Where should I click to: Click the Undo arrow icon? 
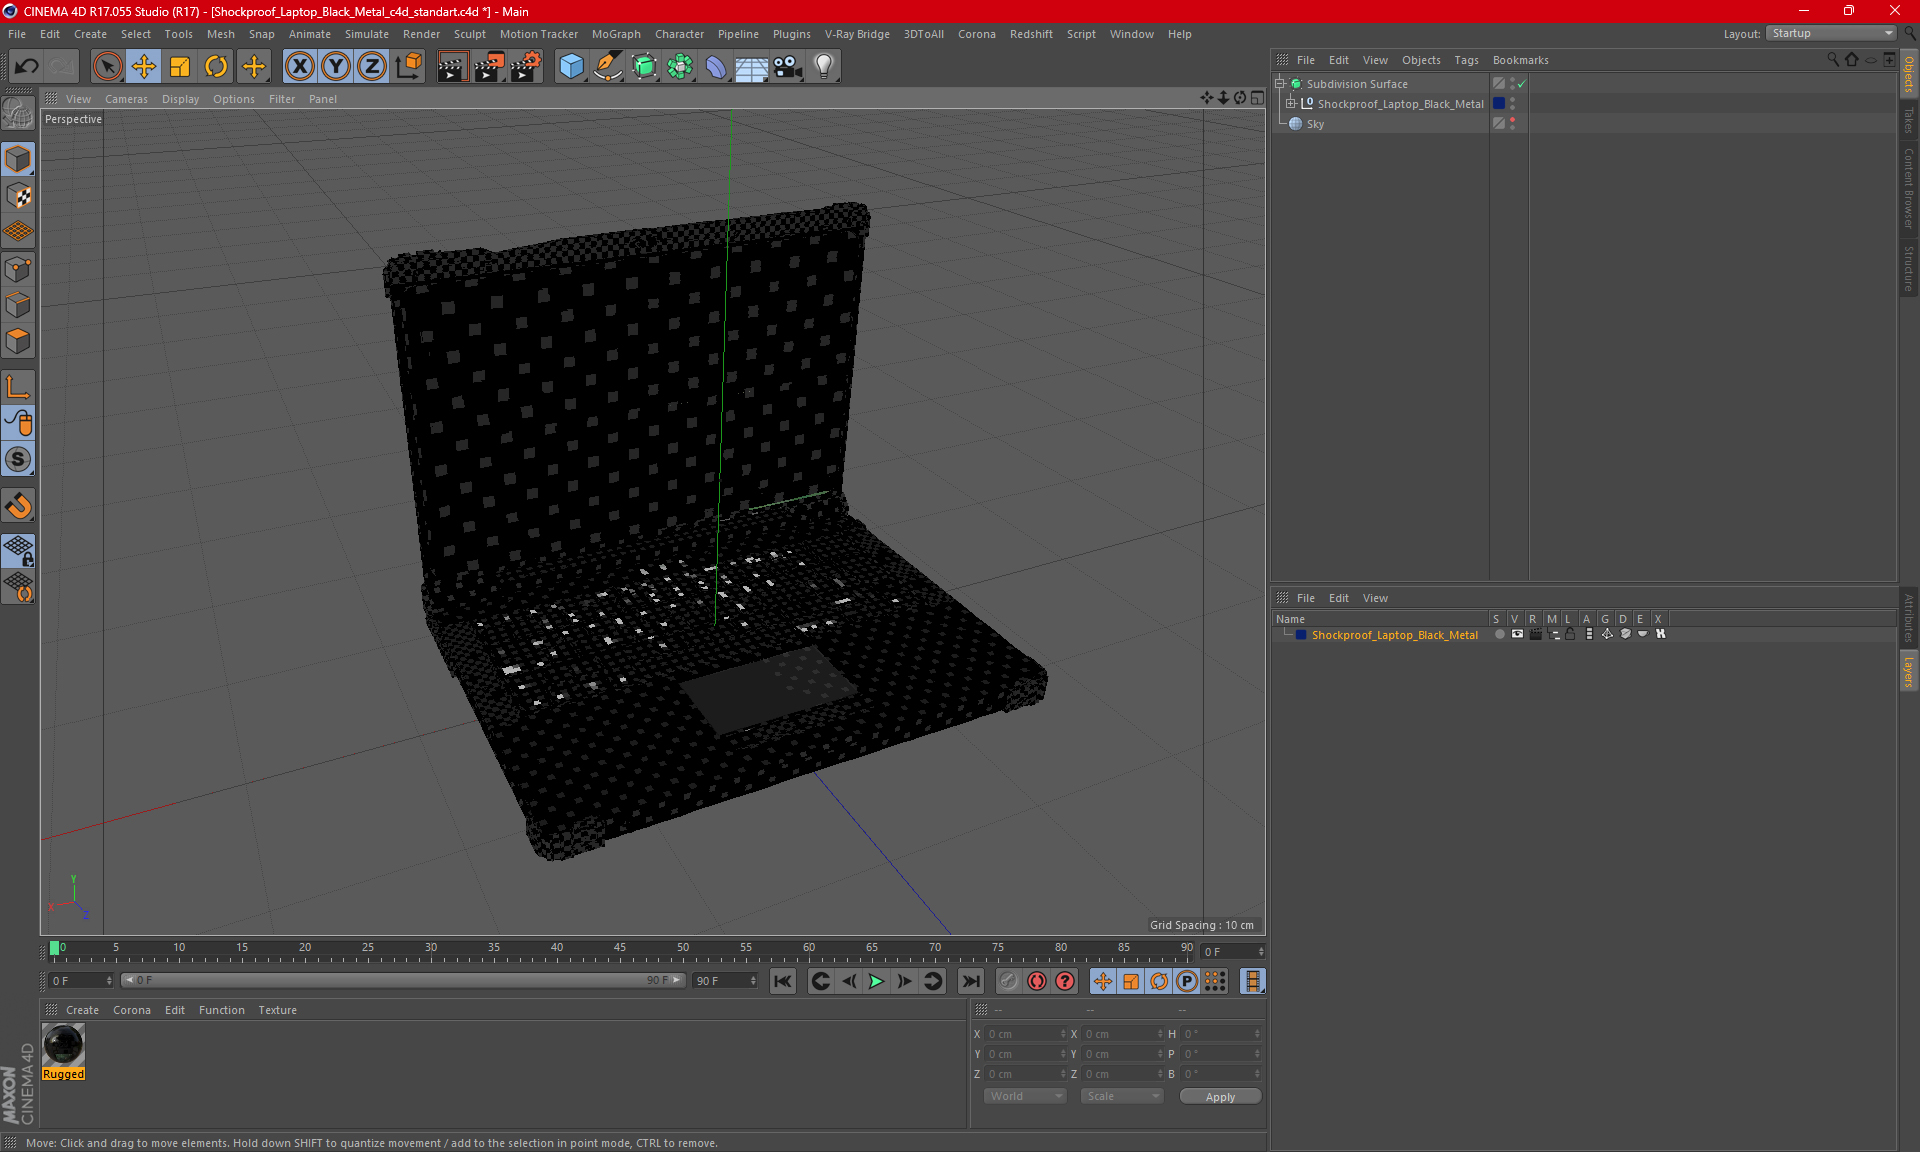pyautogui.click(x=27, y=66)
